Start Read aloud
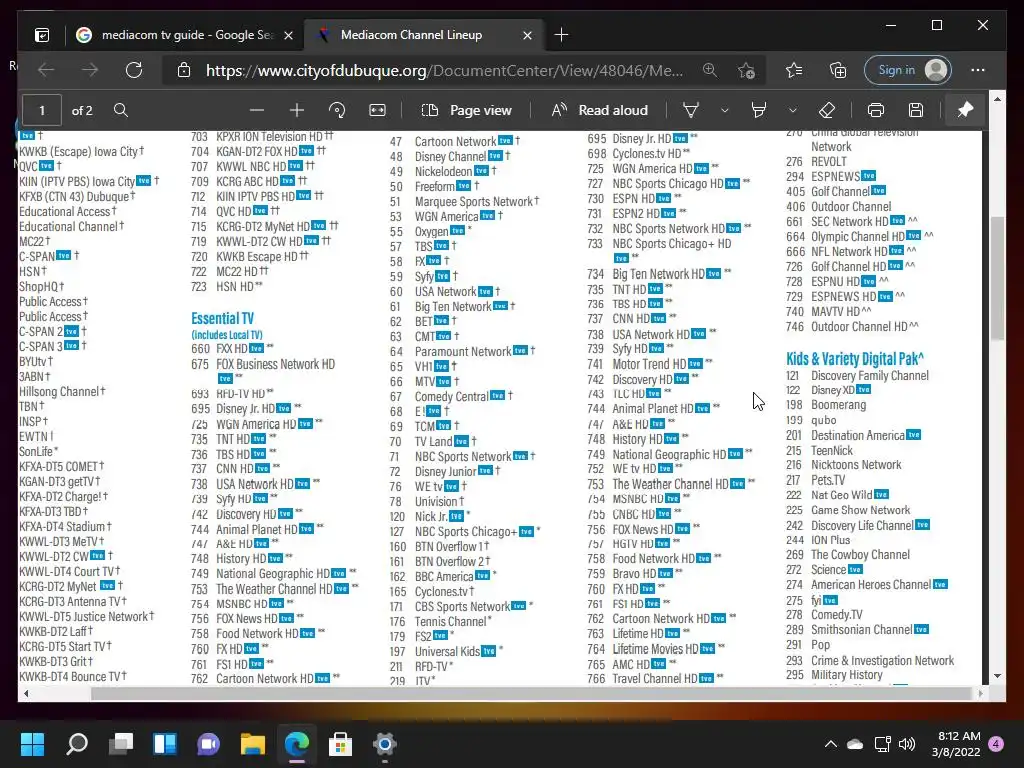 click(x=600, y=110)
